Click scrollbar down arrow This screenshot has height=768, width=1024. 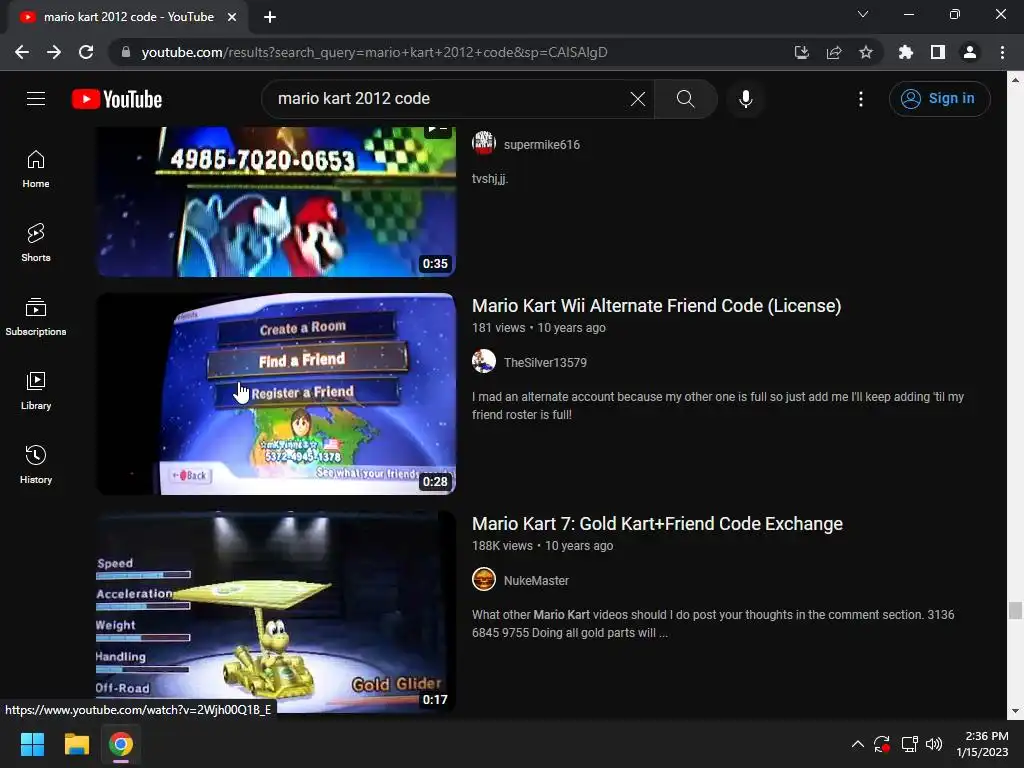(1014, 711)
